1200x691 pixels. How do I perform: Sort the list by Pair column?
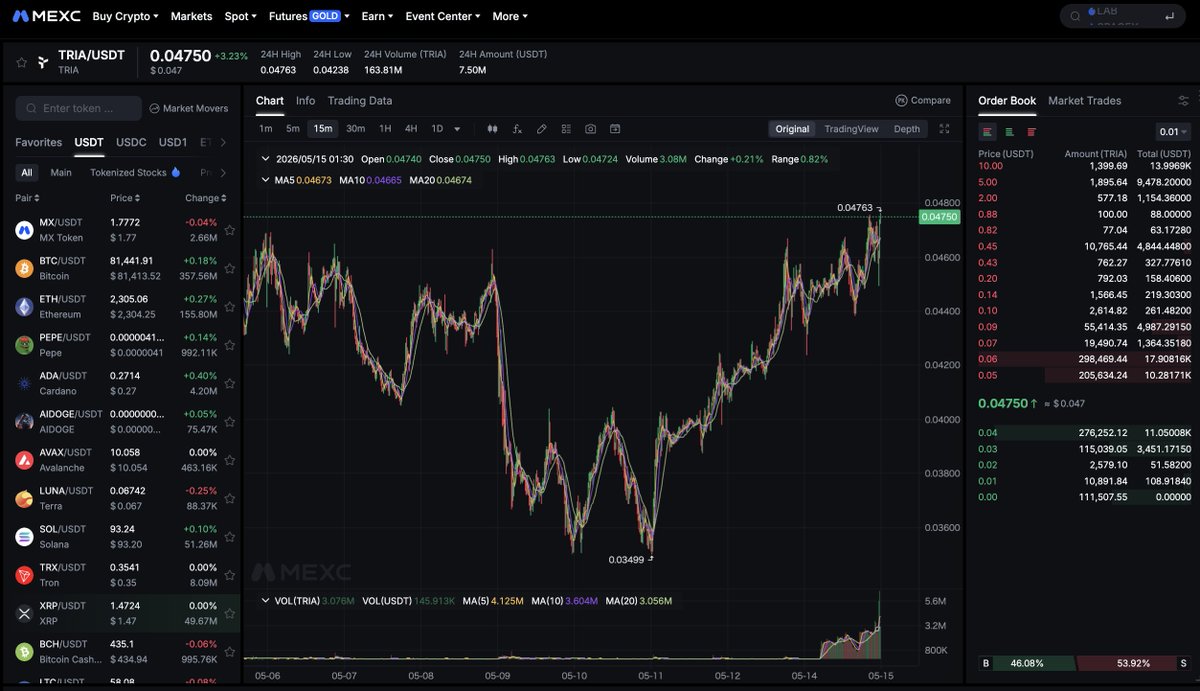[x=27, y=198]
